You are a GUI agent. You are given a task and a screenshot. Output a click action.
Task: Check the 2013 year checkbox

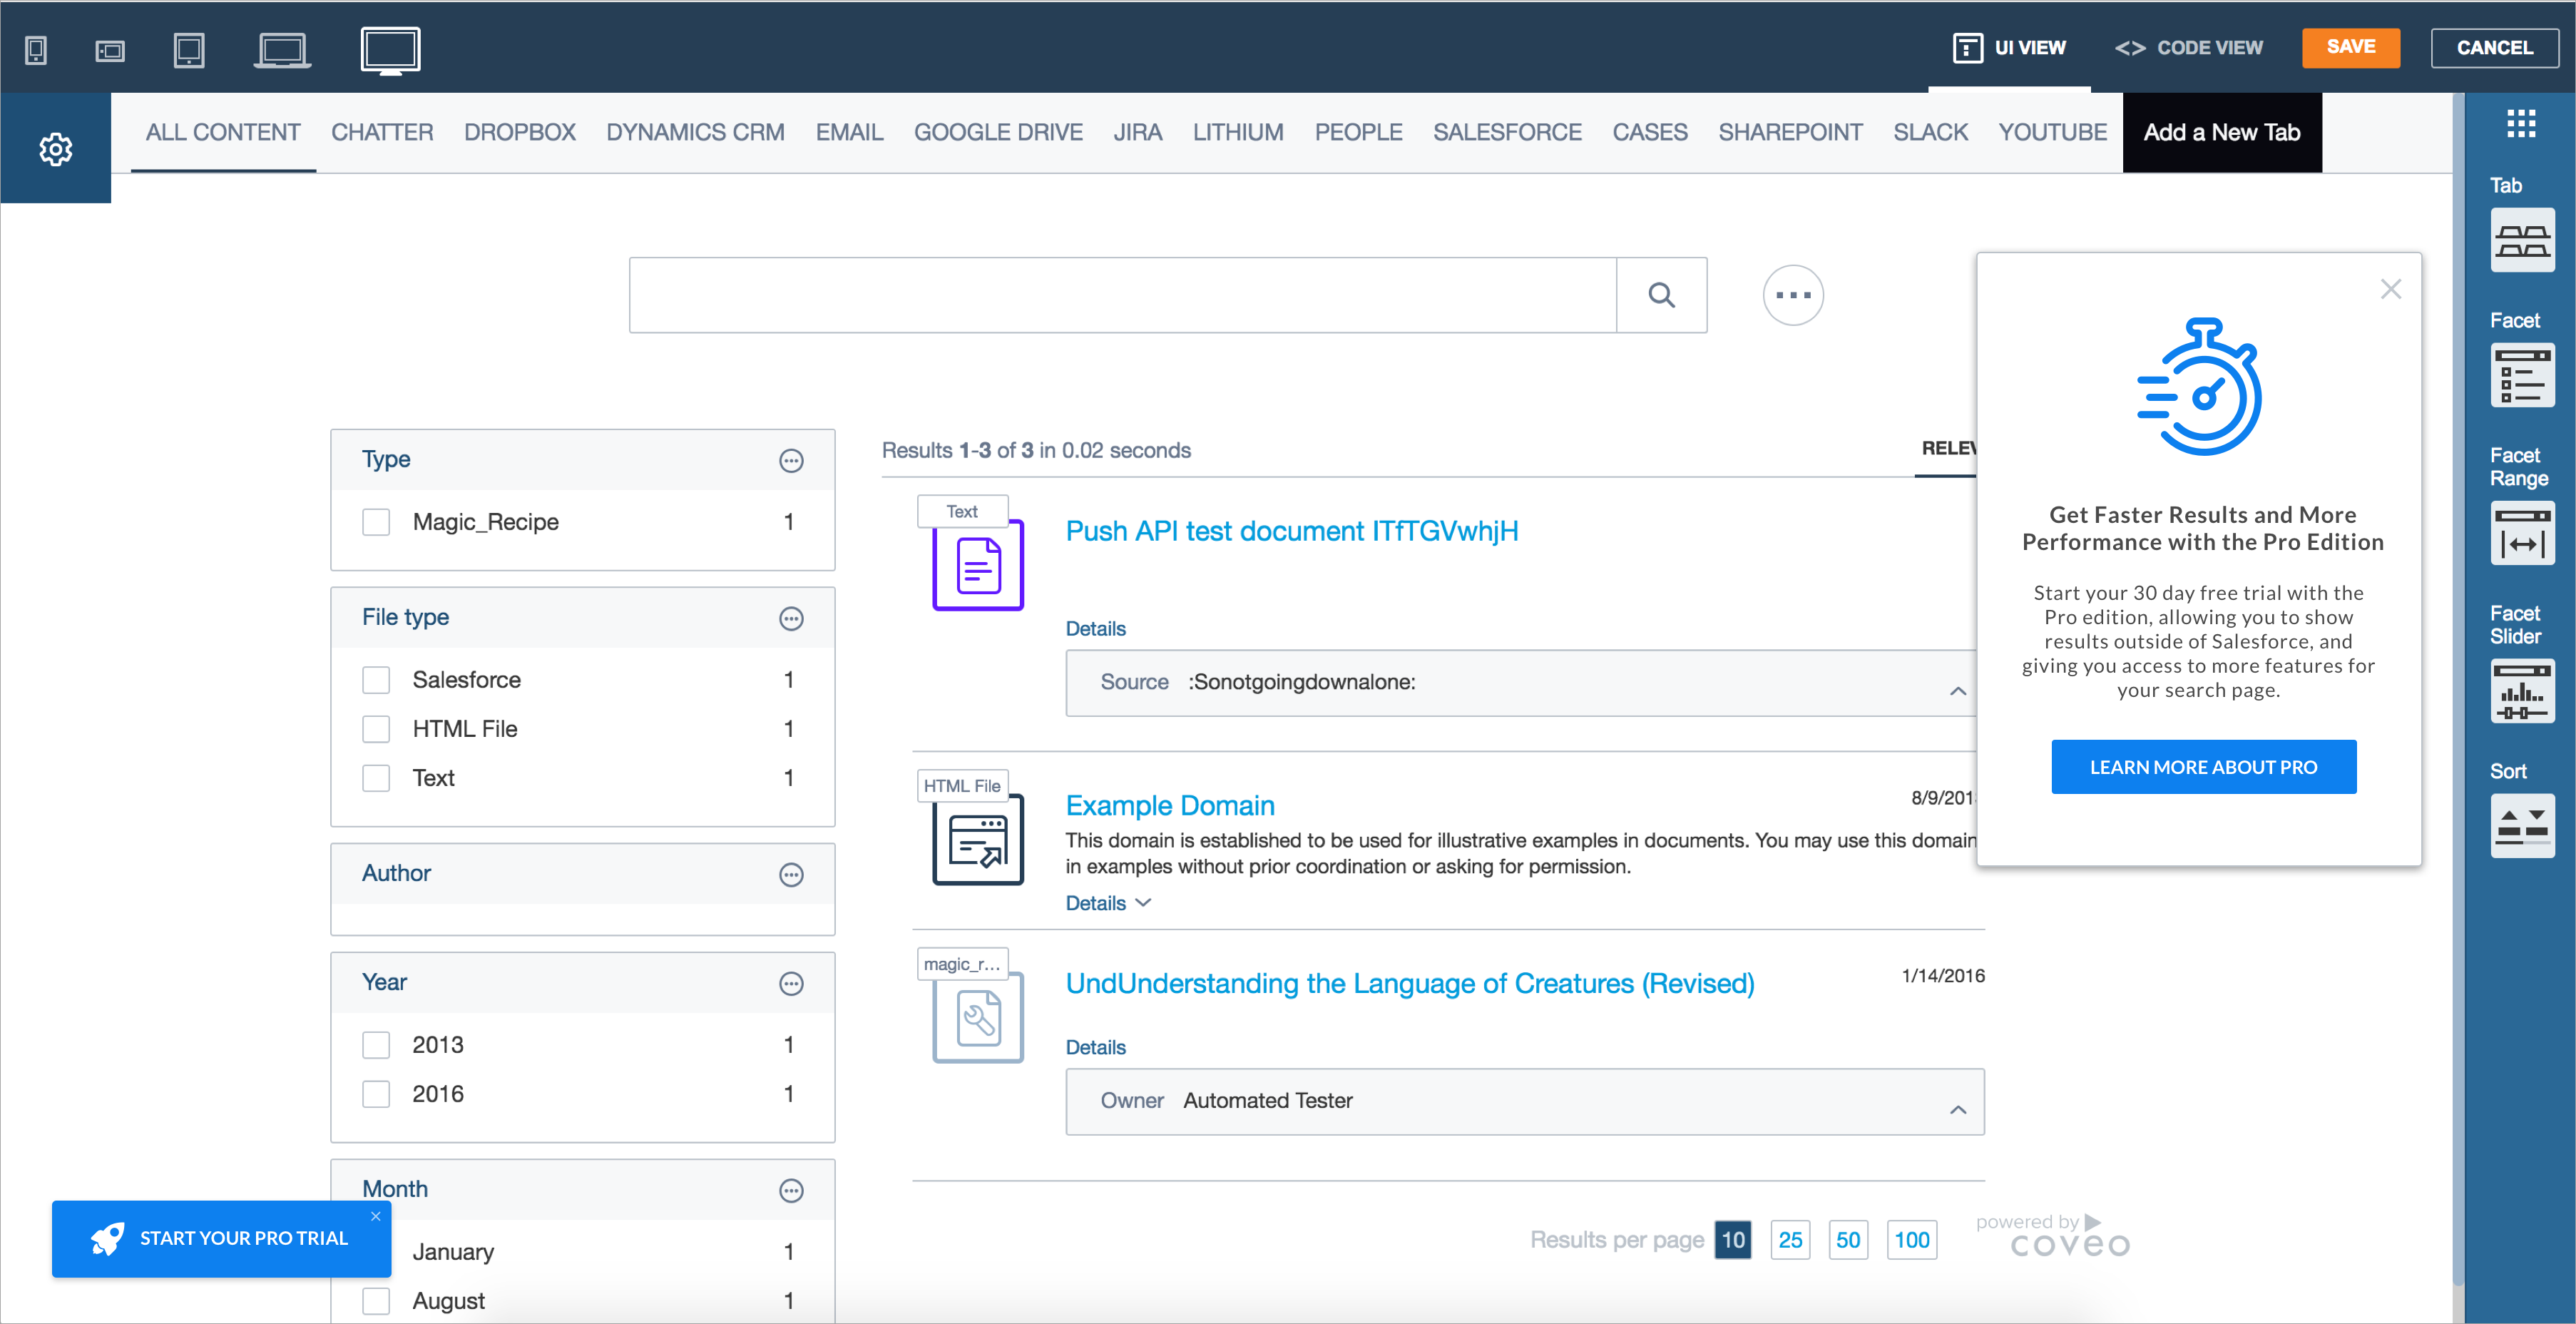click(x=376, y=1045)
